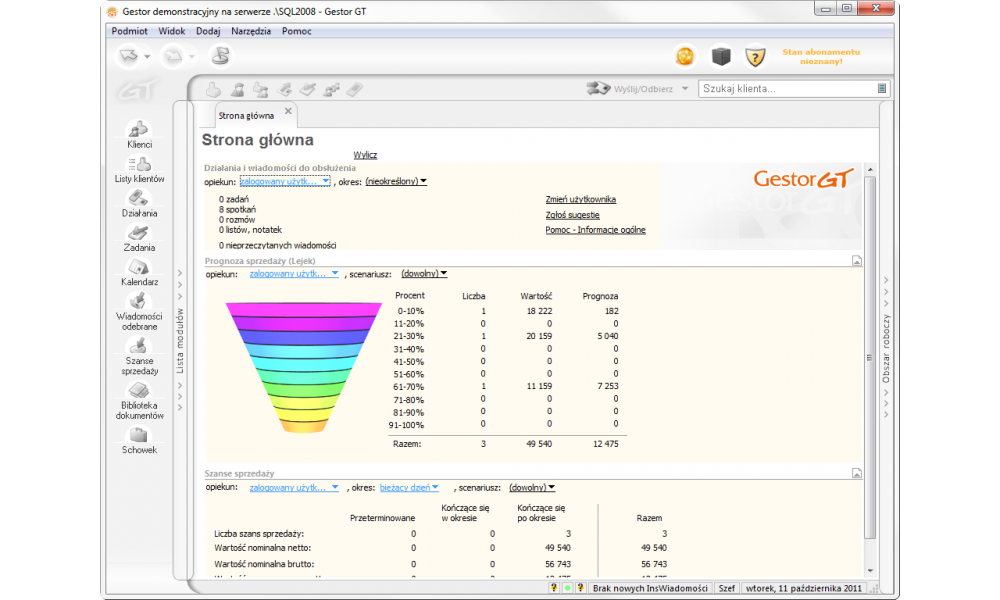Viewport: 1000px width, 600px height.
Task: Open the back button history dropdown arrow
Action: coord(147,57)
